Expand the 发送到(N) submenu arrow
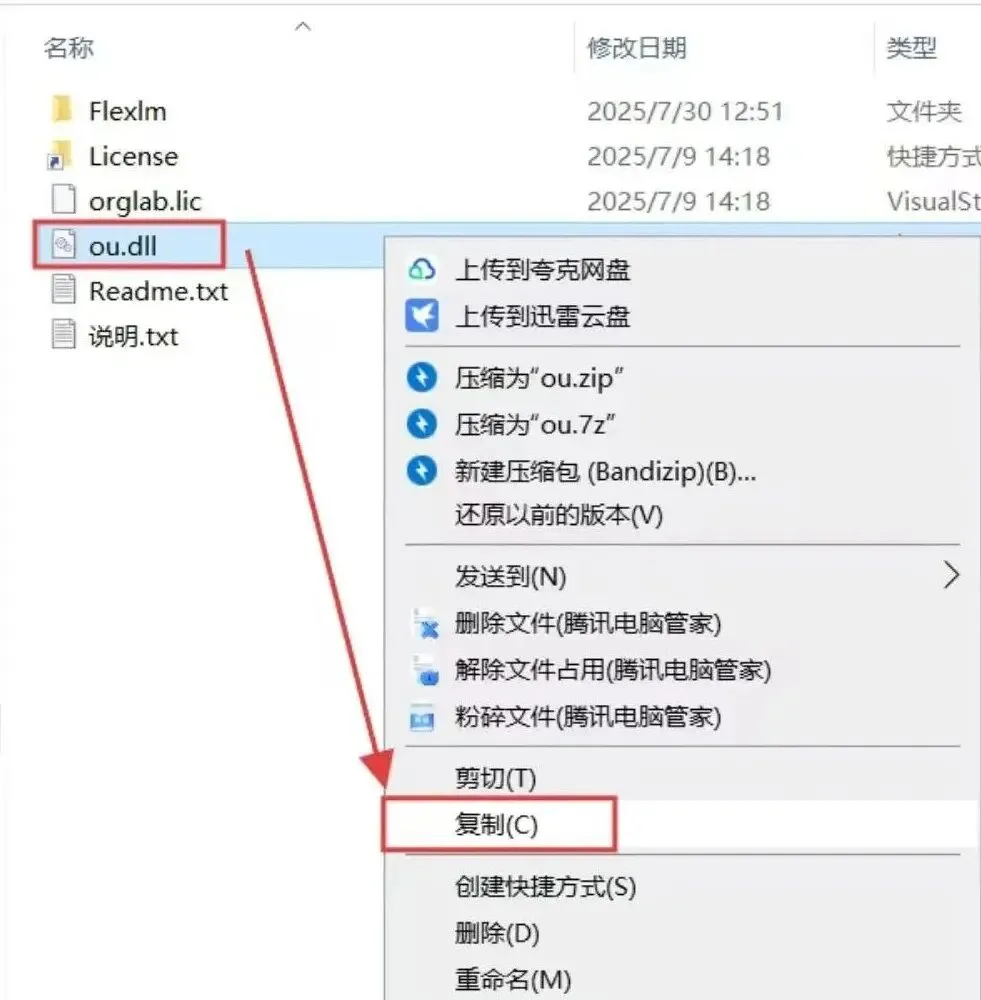The width and height of the screenshot is (981, 1000). click(x=950, y=575)
